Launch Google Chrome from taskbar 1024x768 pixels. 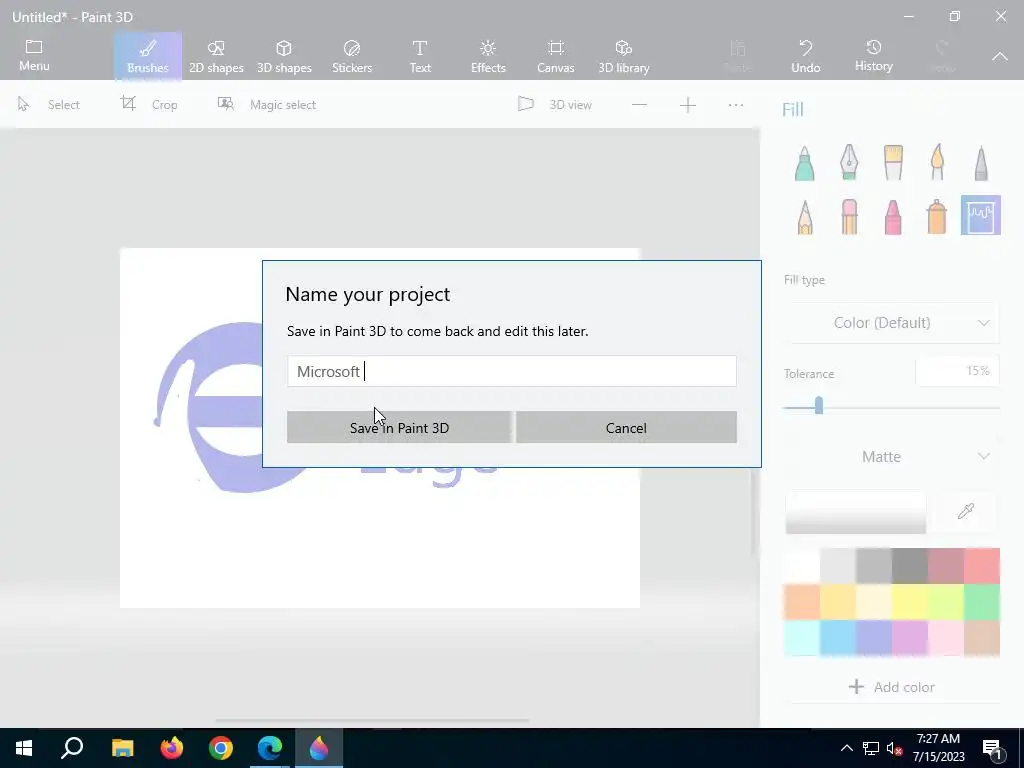pos(221,748)
